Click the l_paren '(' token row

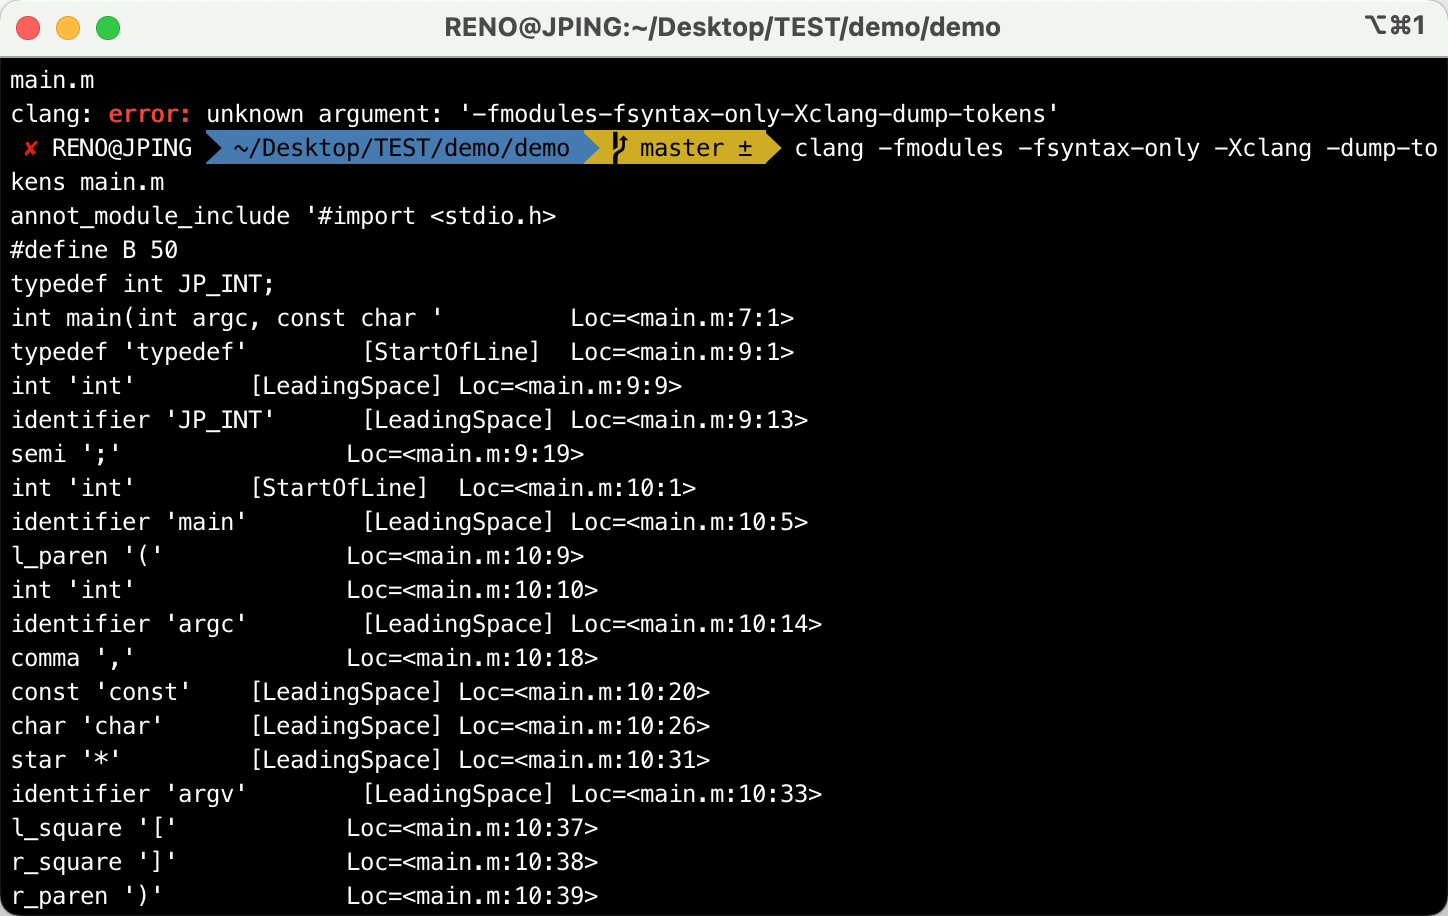tap(297, 556)
